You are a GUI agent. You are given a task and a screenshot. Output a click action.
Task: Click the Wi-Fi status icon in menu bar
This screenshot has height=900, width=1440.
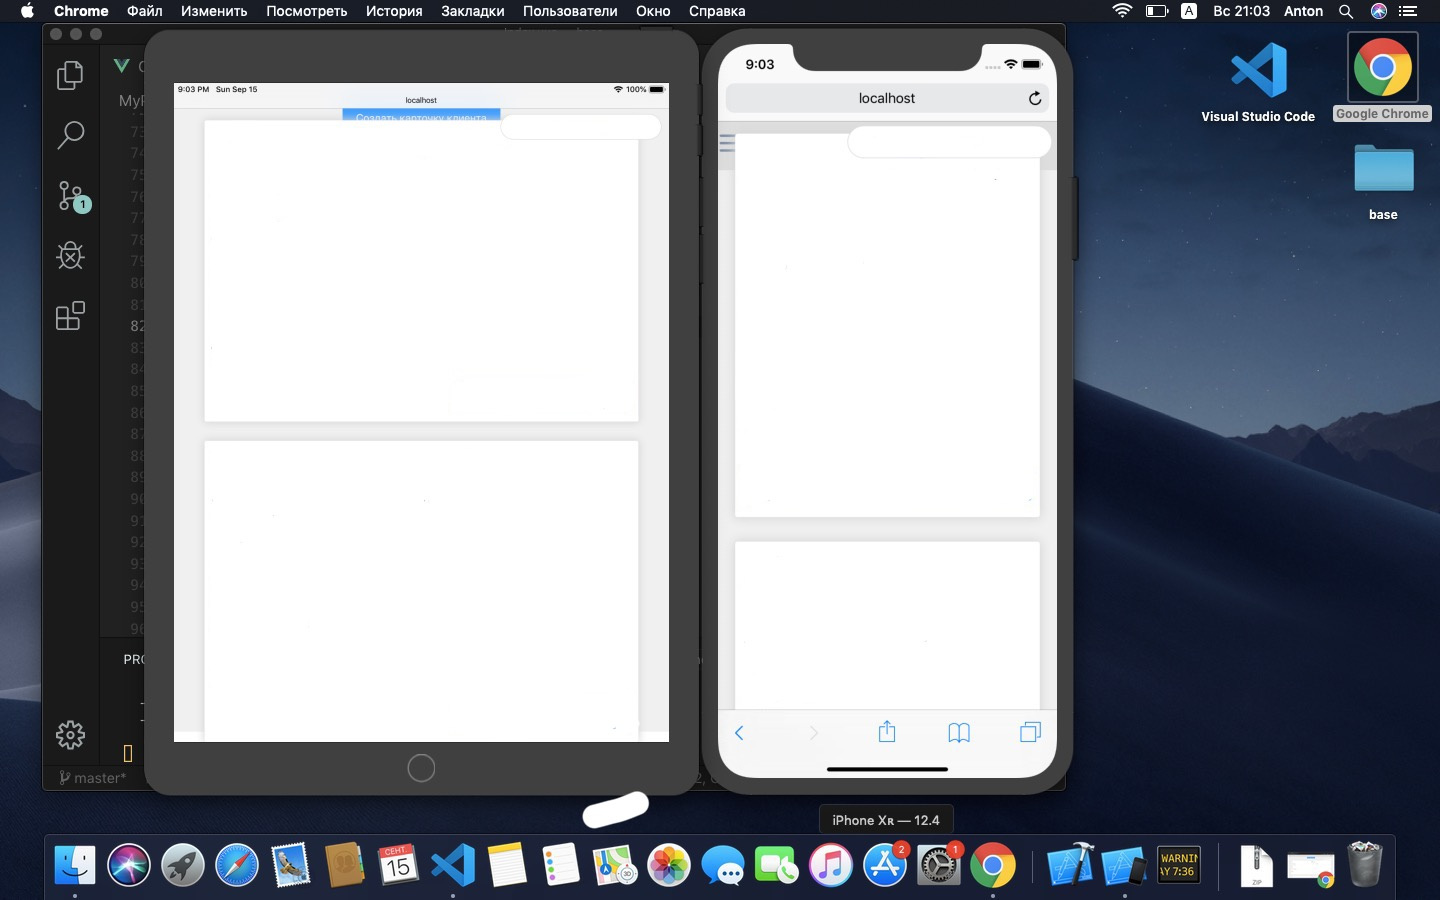coord(1122,11)
